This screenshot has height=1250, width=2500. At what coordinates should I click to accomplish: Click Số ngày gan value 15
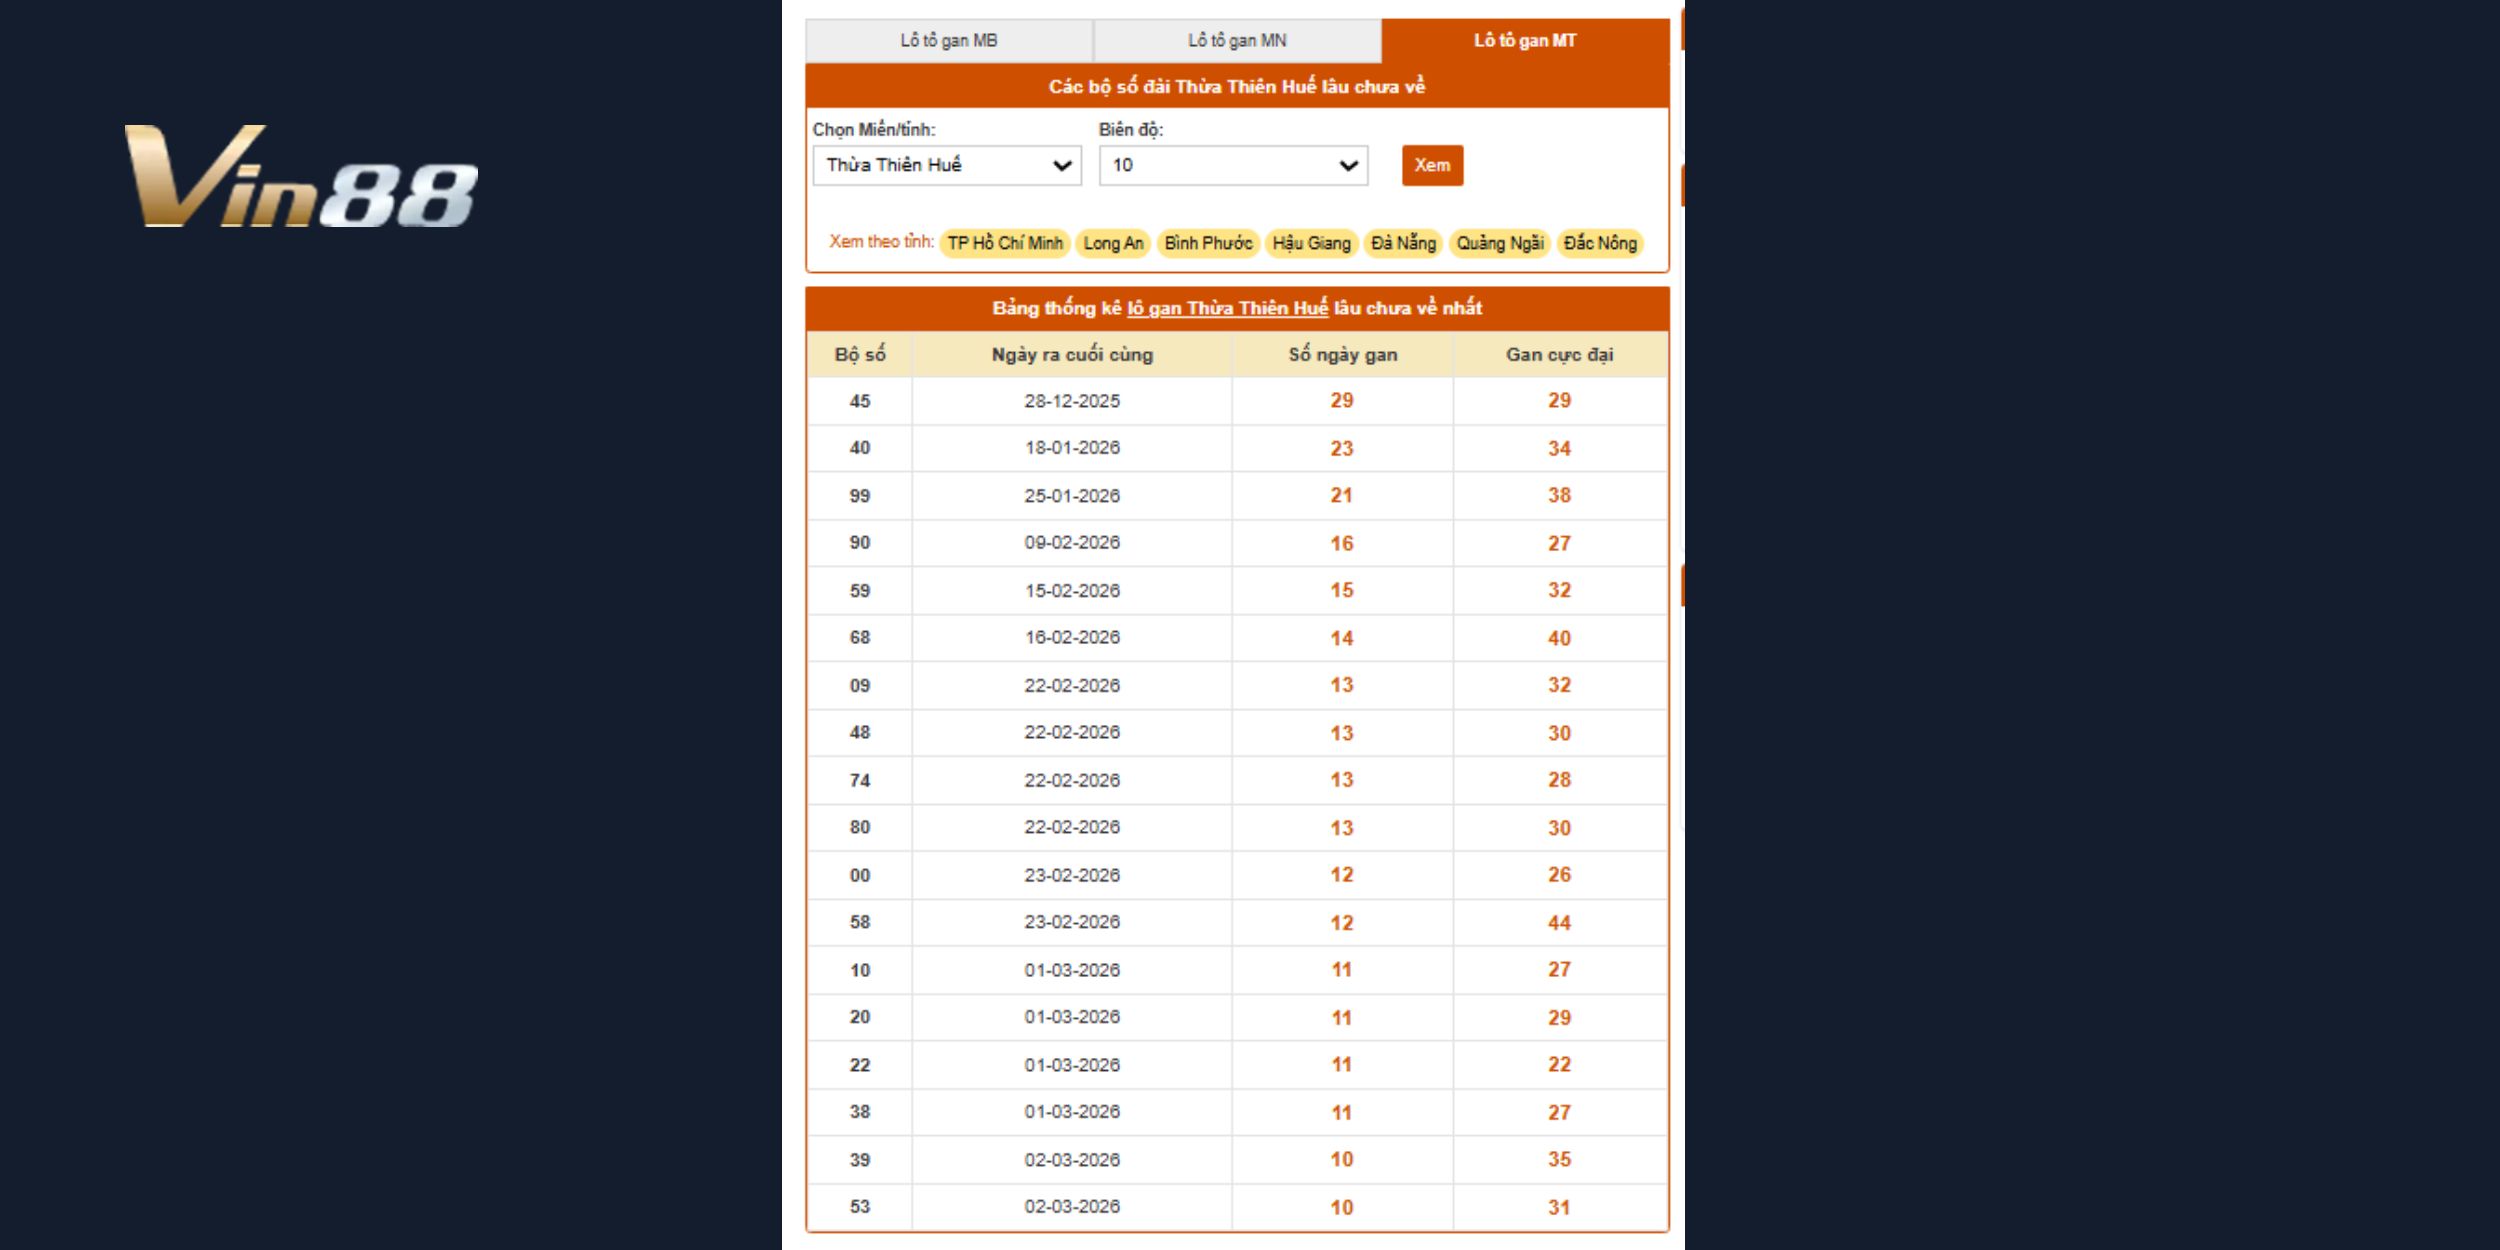tap(1342, 591)
